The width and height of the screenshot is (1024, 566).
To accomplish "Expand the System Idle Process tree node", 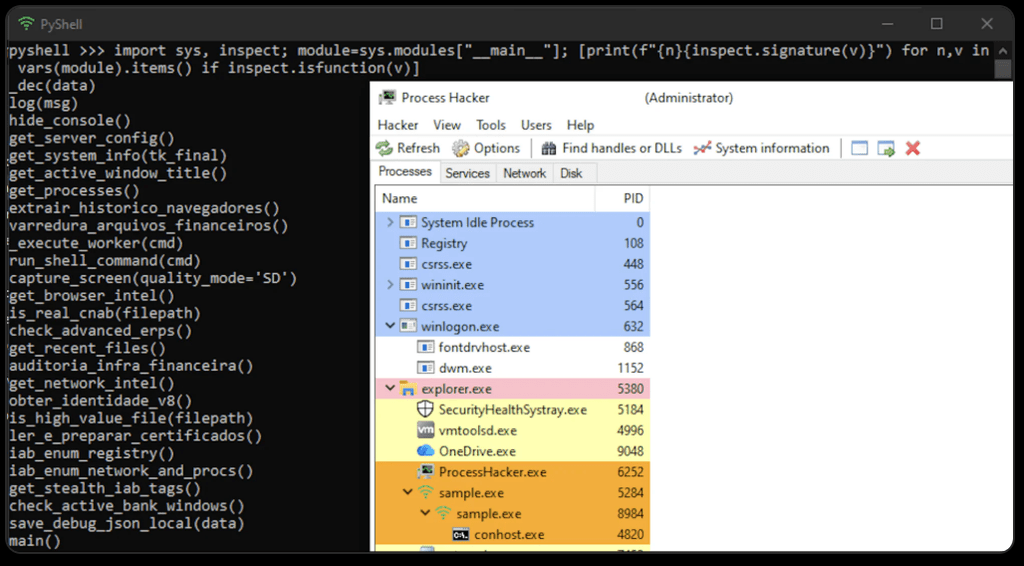I will (391, 223).
